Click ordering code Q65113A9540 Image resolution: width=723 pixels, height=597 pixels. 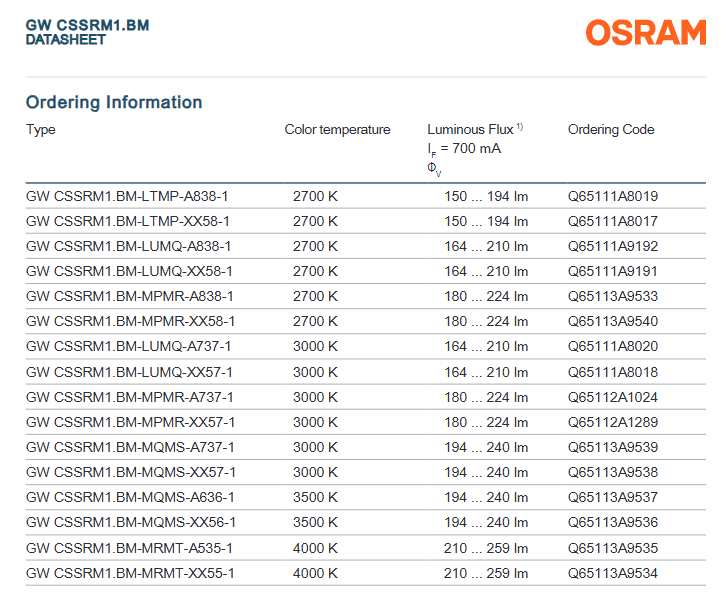[x=613, y=321]
